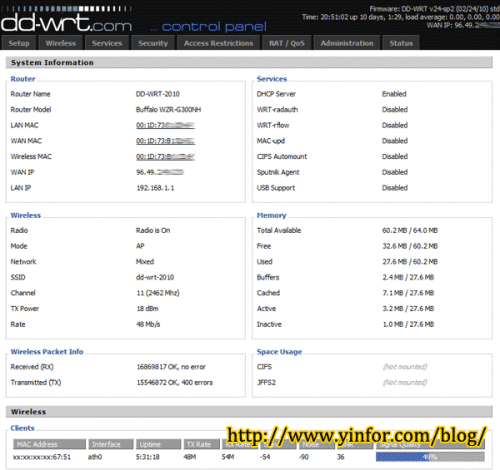Click the SSID value dd-wrt-2010
Image resolution: width=500 pixels, height=470 pixels.
point(155,277)
